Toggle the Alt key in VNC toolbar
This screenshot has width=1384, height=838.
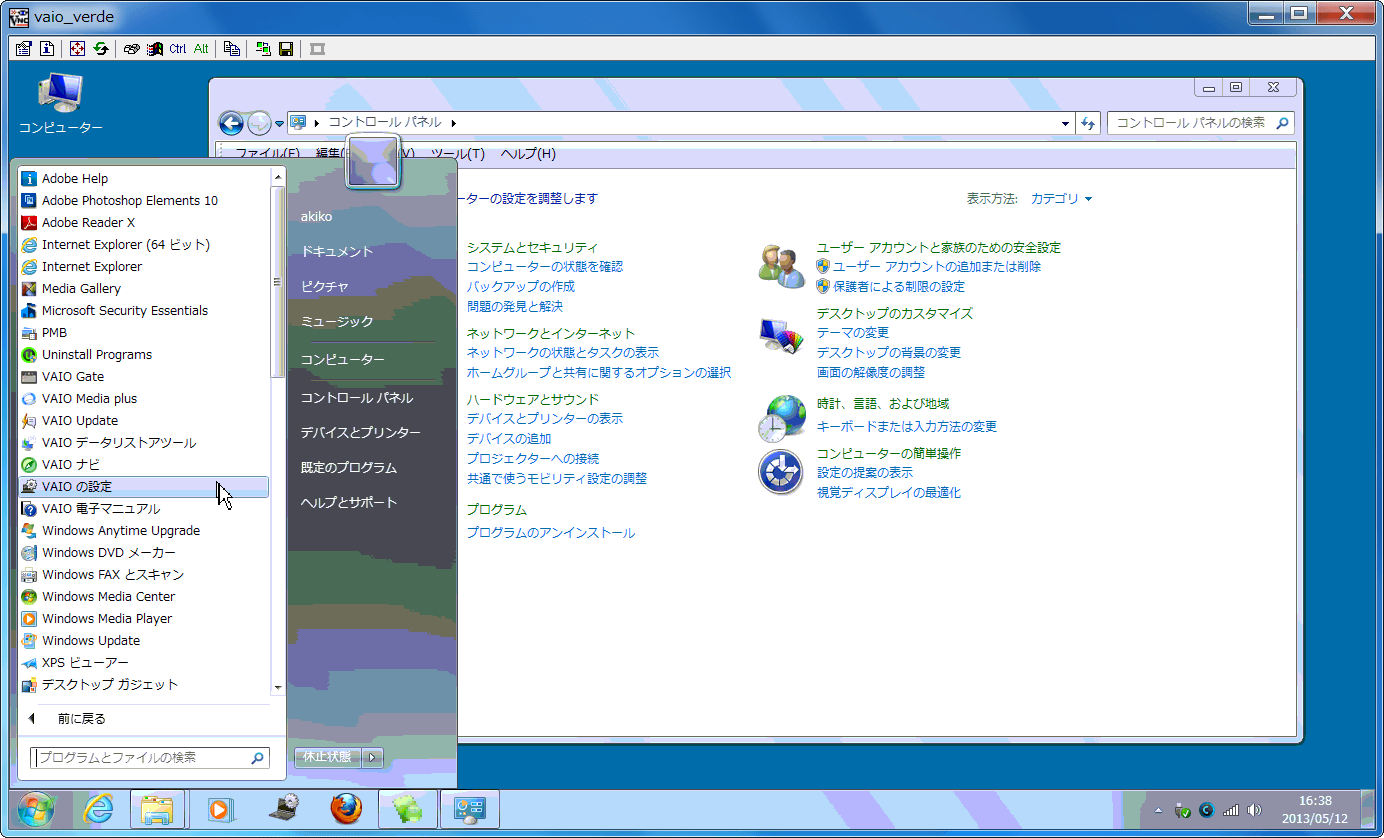(x=201, y=48)
